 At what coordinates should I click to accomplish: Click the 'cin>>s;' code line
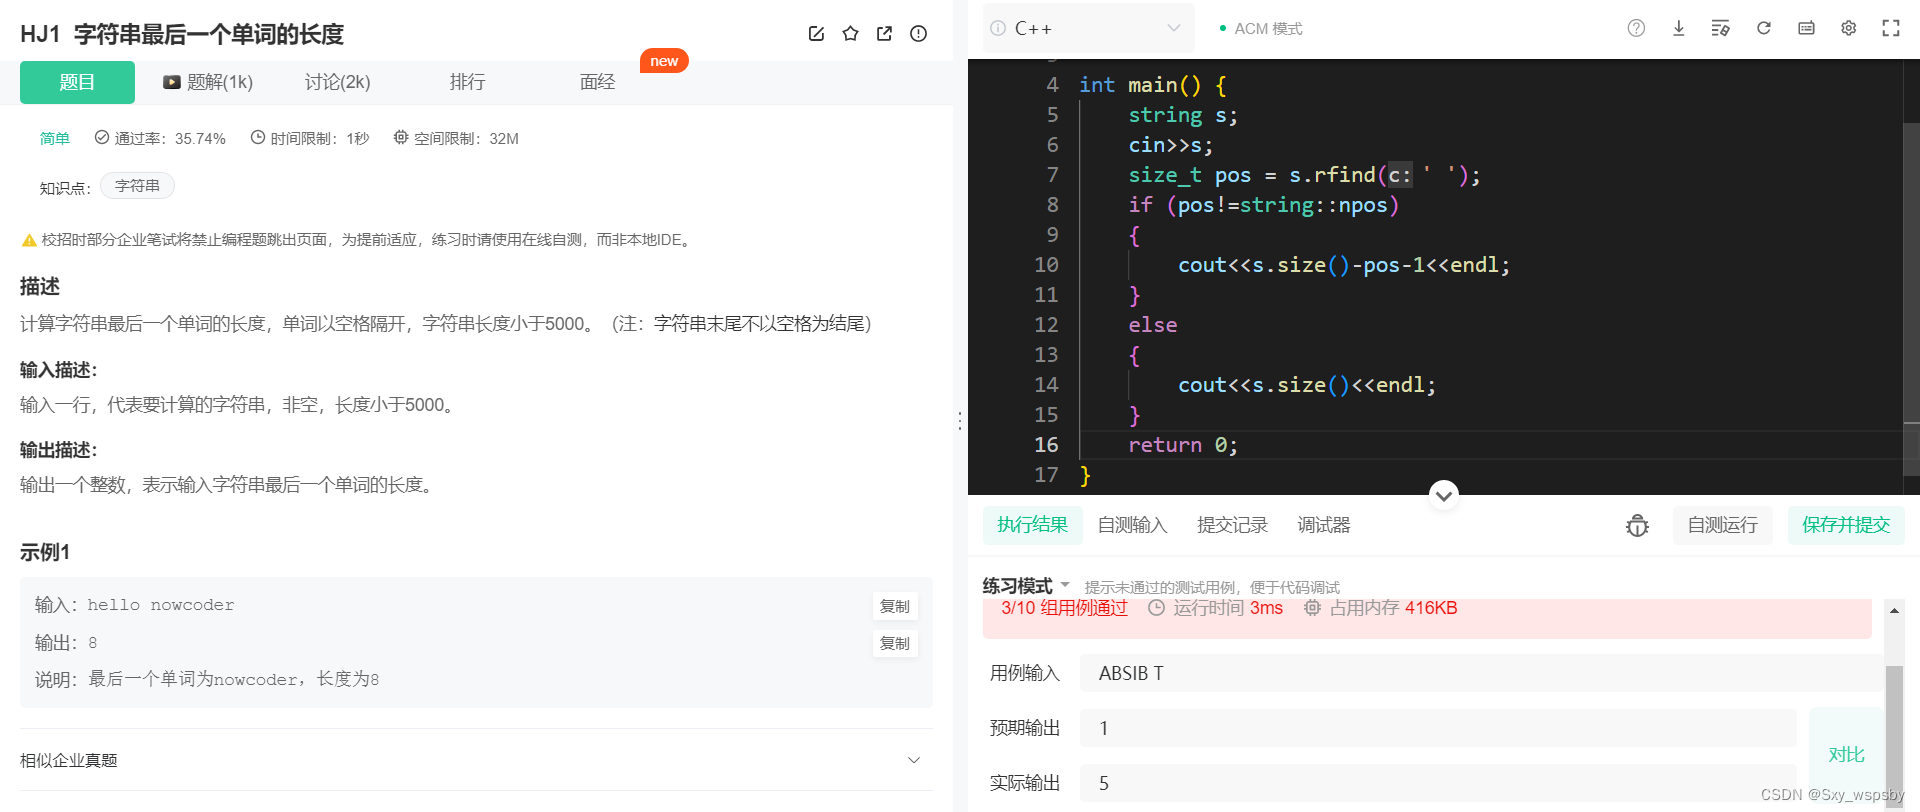[x=1171, y=145]
